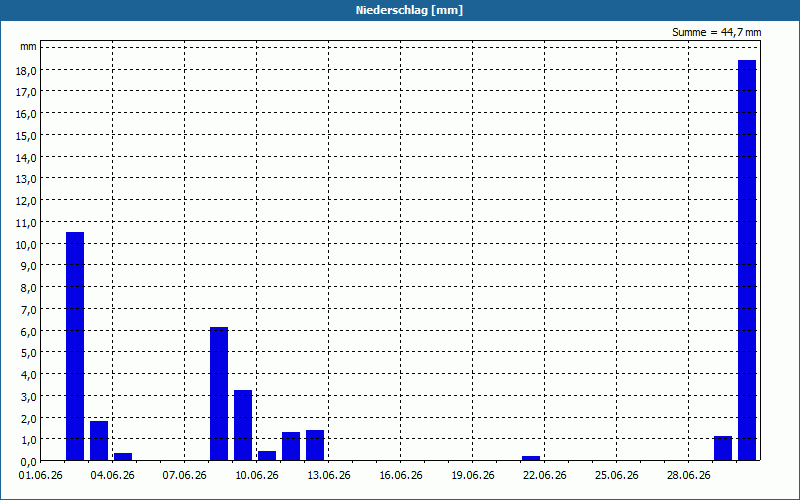
Task: Select the 15,0 y-axis label
Action: coord(26,136)
